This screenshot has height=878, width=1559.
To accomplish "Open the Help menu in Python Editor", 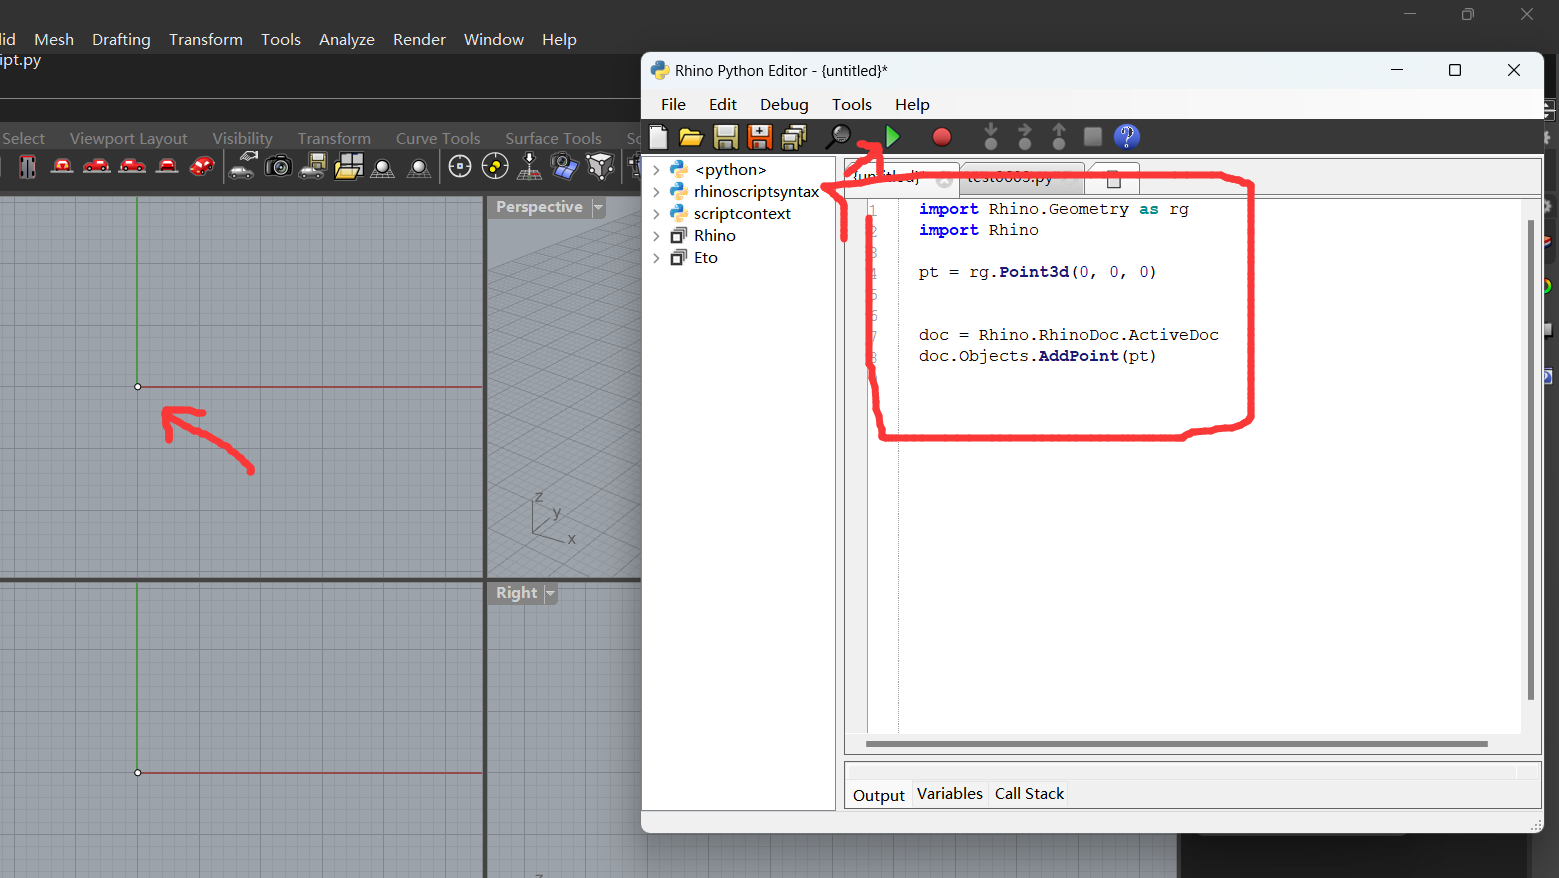I will 912,104.
